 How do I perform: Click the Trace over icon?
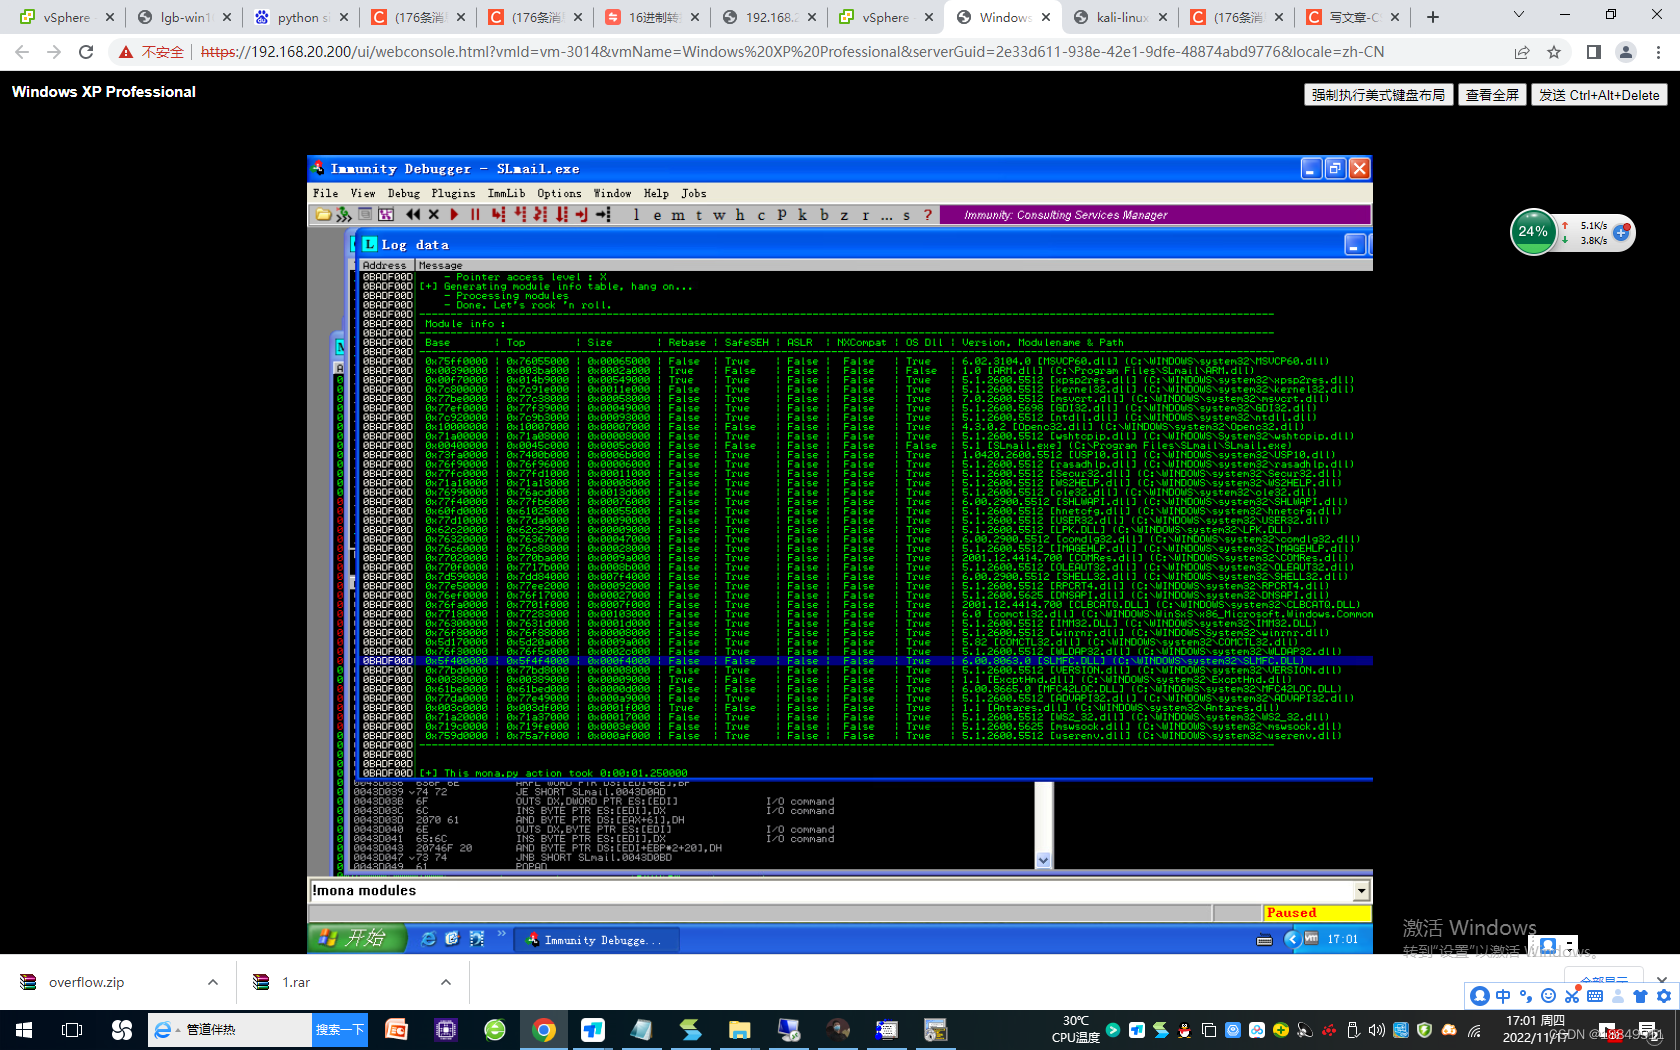(561, 214)
